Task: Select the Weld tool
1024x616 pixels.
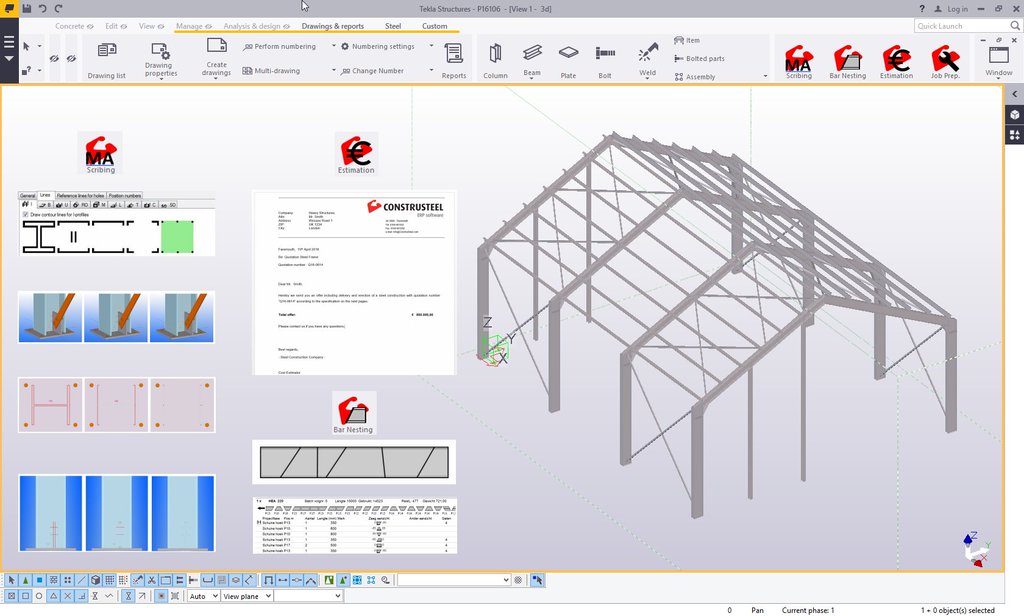Action: coord(647,61)
